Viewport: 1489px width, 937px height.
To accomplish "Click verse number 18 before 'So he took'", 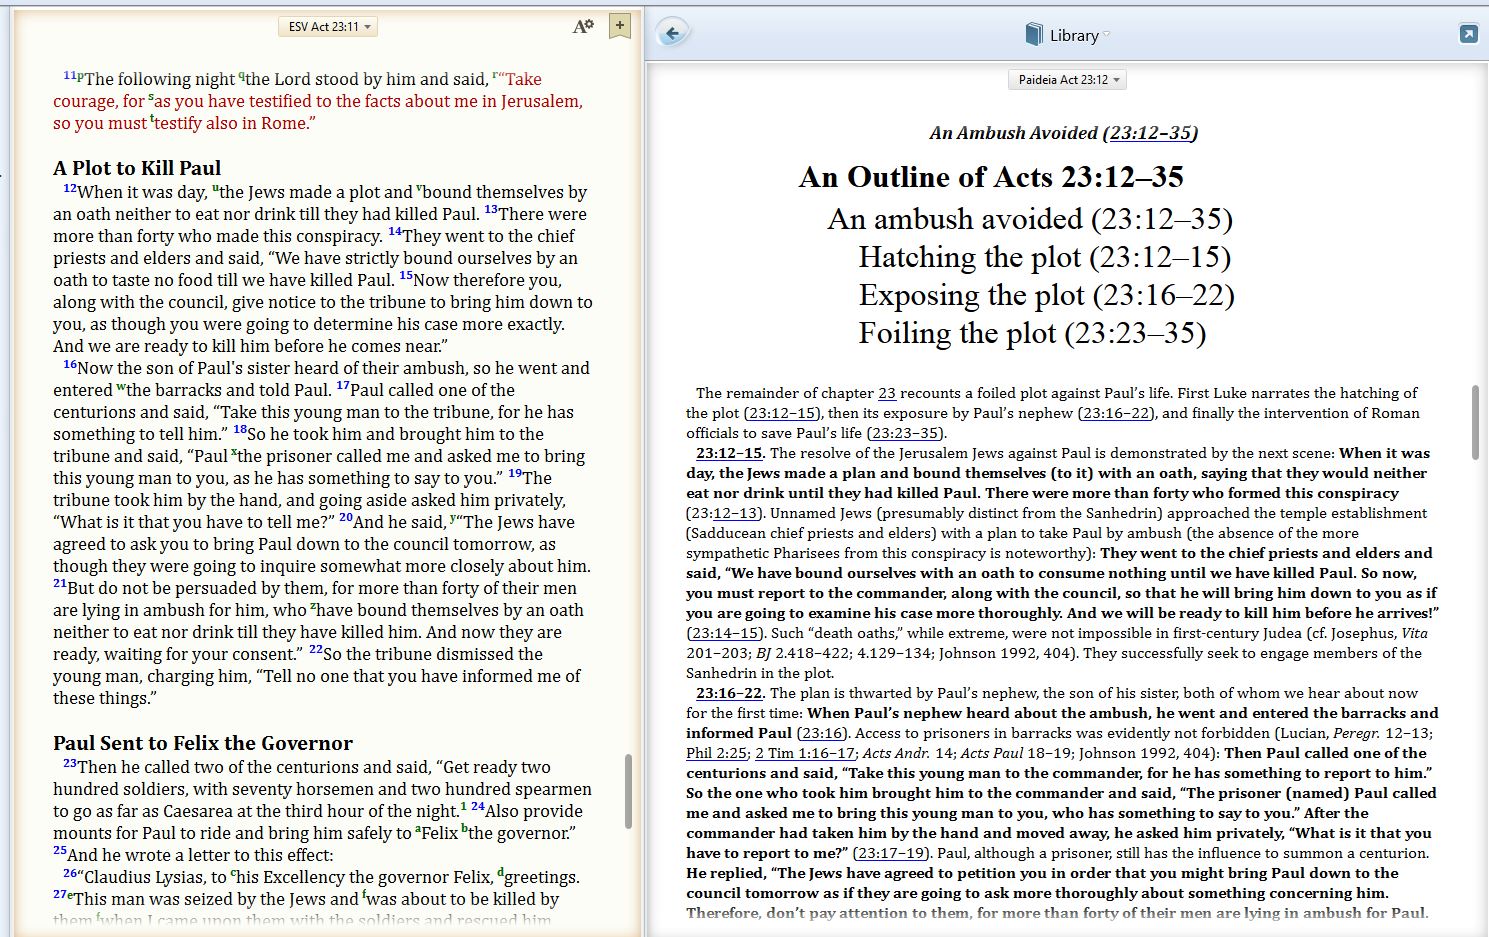I will point(240,430).
